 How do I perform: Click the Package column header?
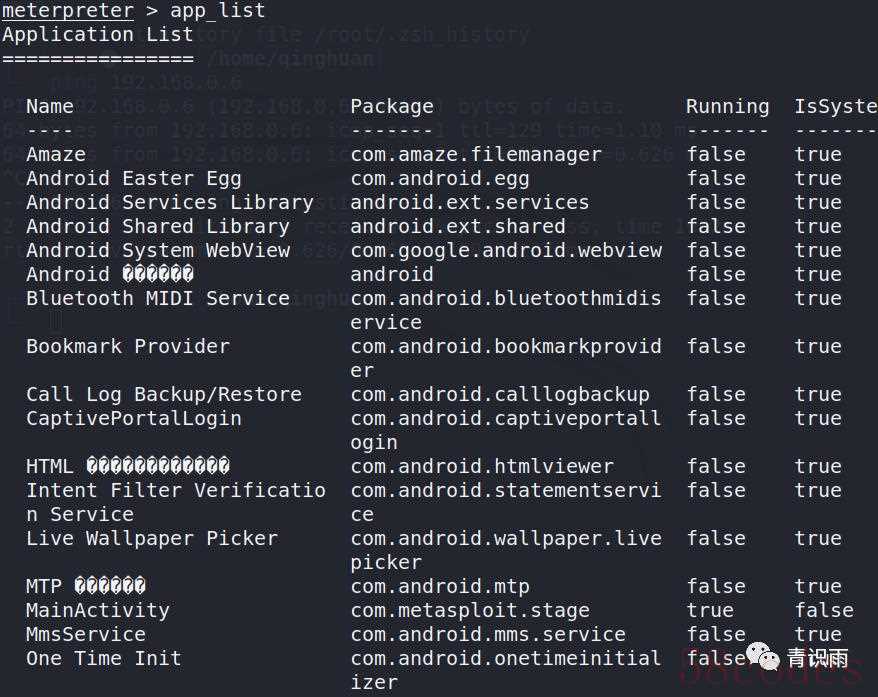(392, 106)
